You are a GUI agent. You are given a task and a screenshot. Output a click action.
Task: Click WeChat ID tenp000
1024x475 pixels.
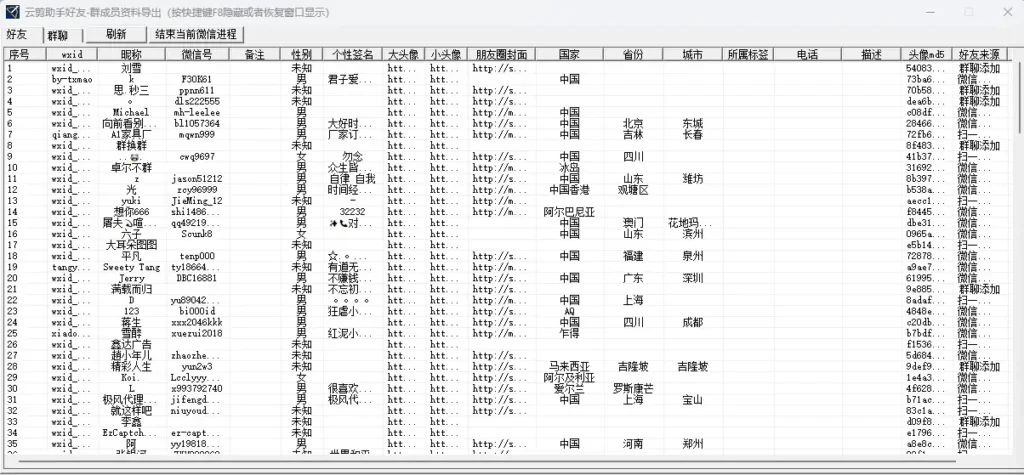pyautogui.click(x=197, y=256)
